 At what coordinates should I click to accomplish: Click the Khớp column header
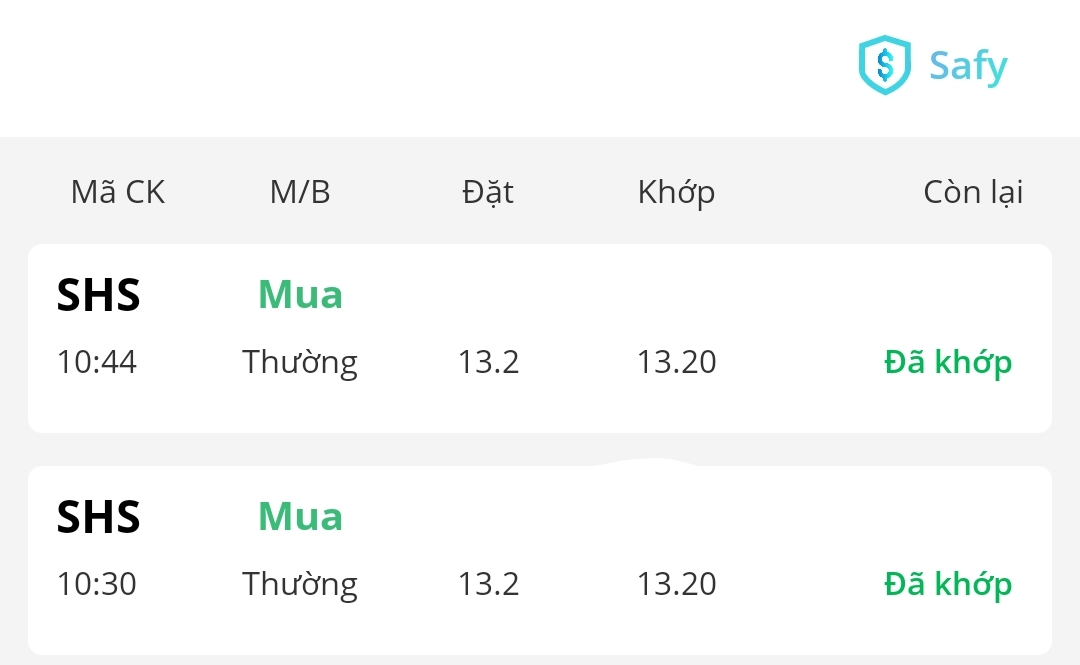(676, 192)
